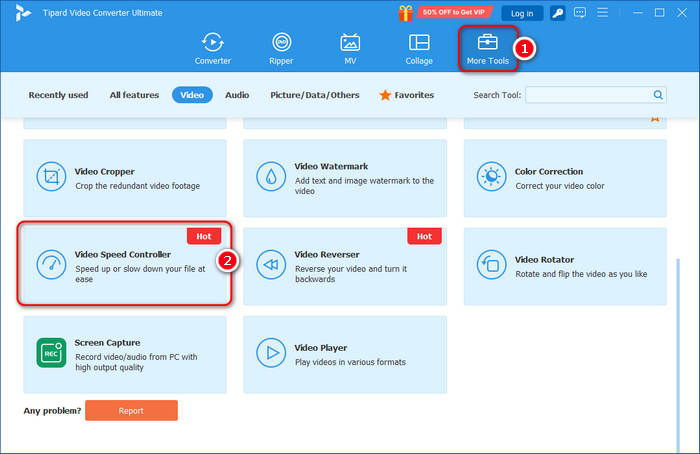Click the Video Rotator icon

point(491,264)
